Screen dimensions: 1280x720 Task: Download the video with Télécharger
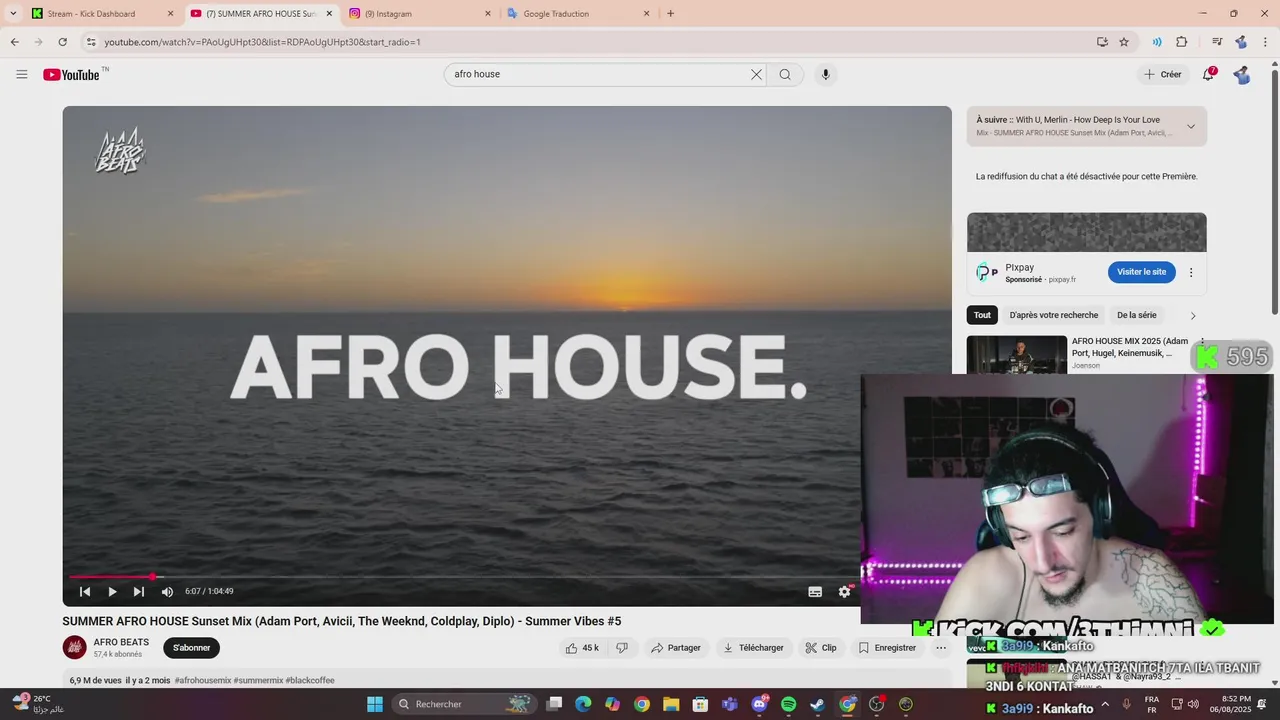point(754,648)
